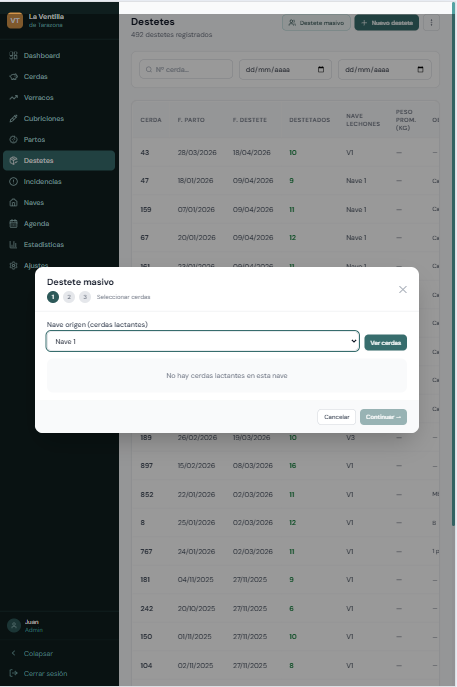Select step 2 in the wizard

click(69, 297)
